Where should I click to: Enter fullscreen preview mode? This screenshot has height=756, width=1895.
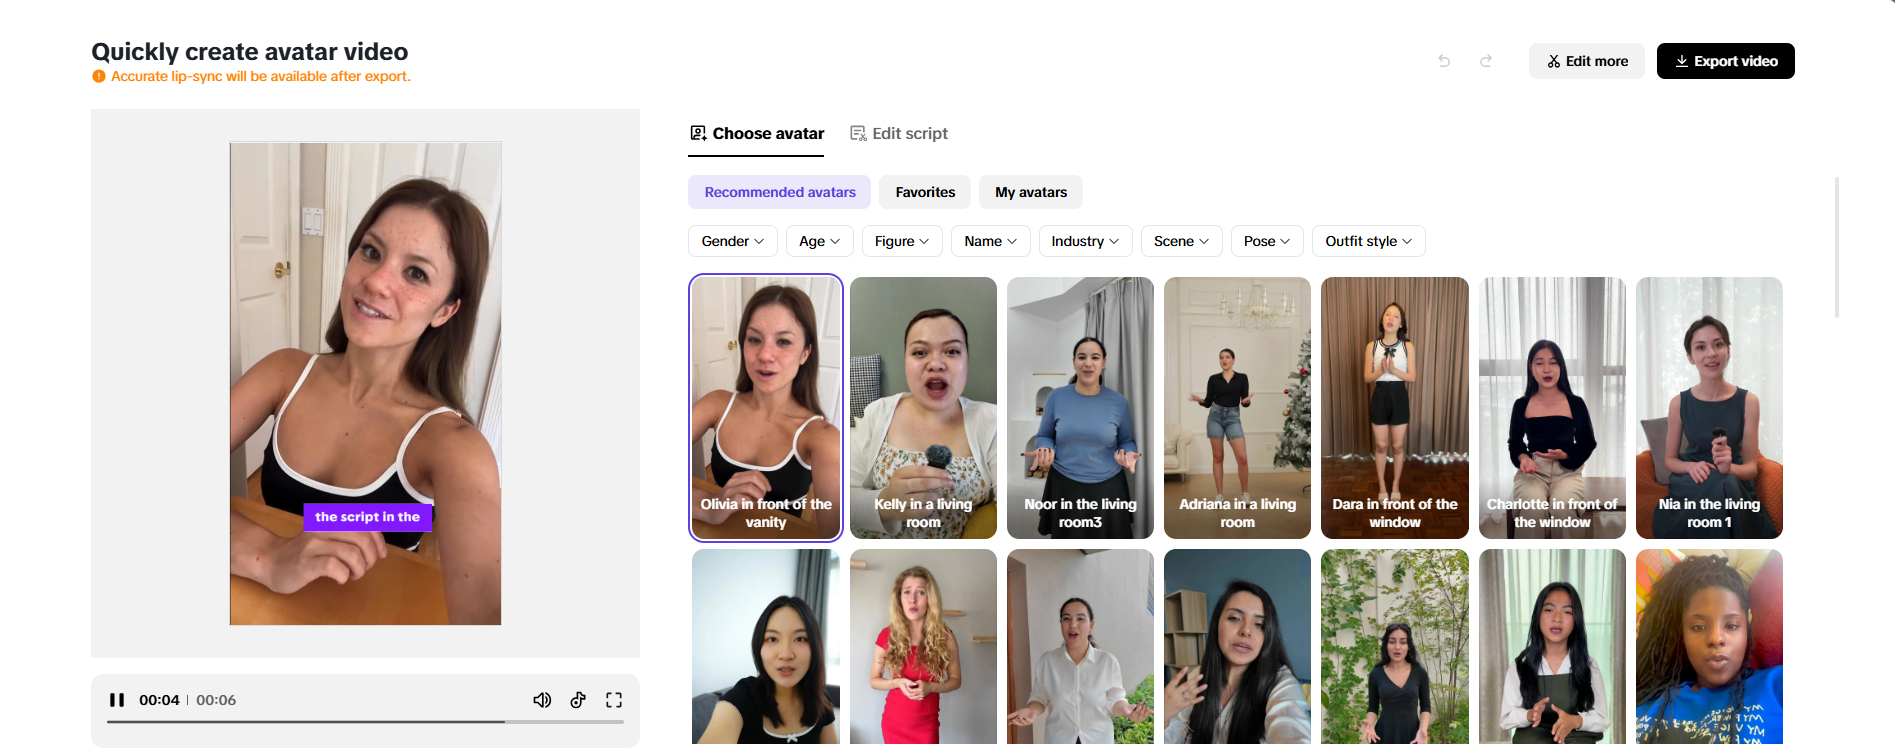[614, 700]
